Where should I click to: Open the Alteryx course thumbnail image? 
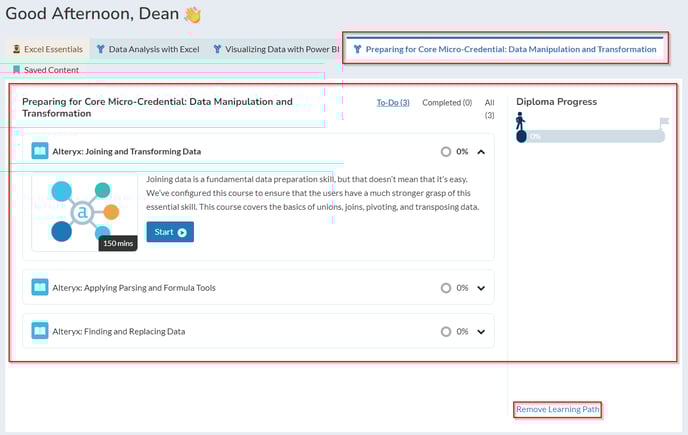point(85,212)
